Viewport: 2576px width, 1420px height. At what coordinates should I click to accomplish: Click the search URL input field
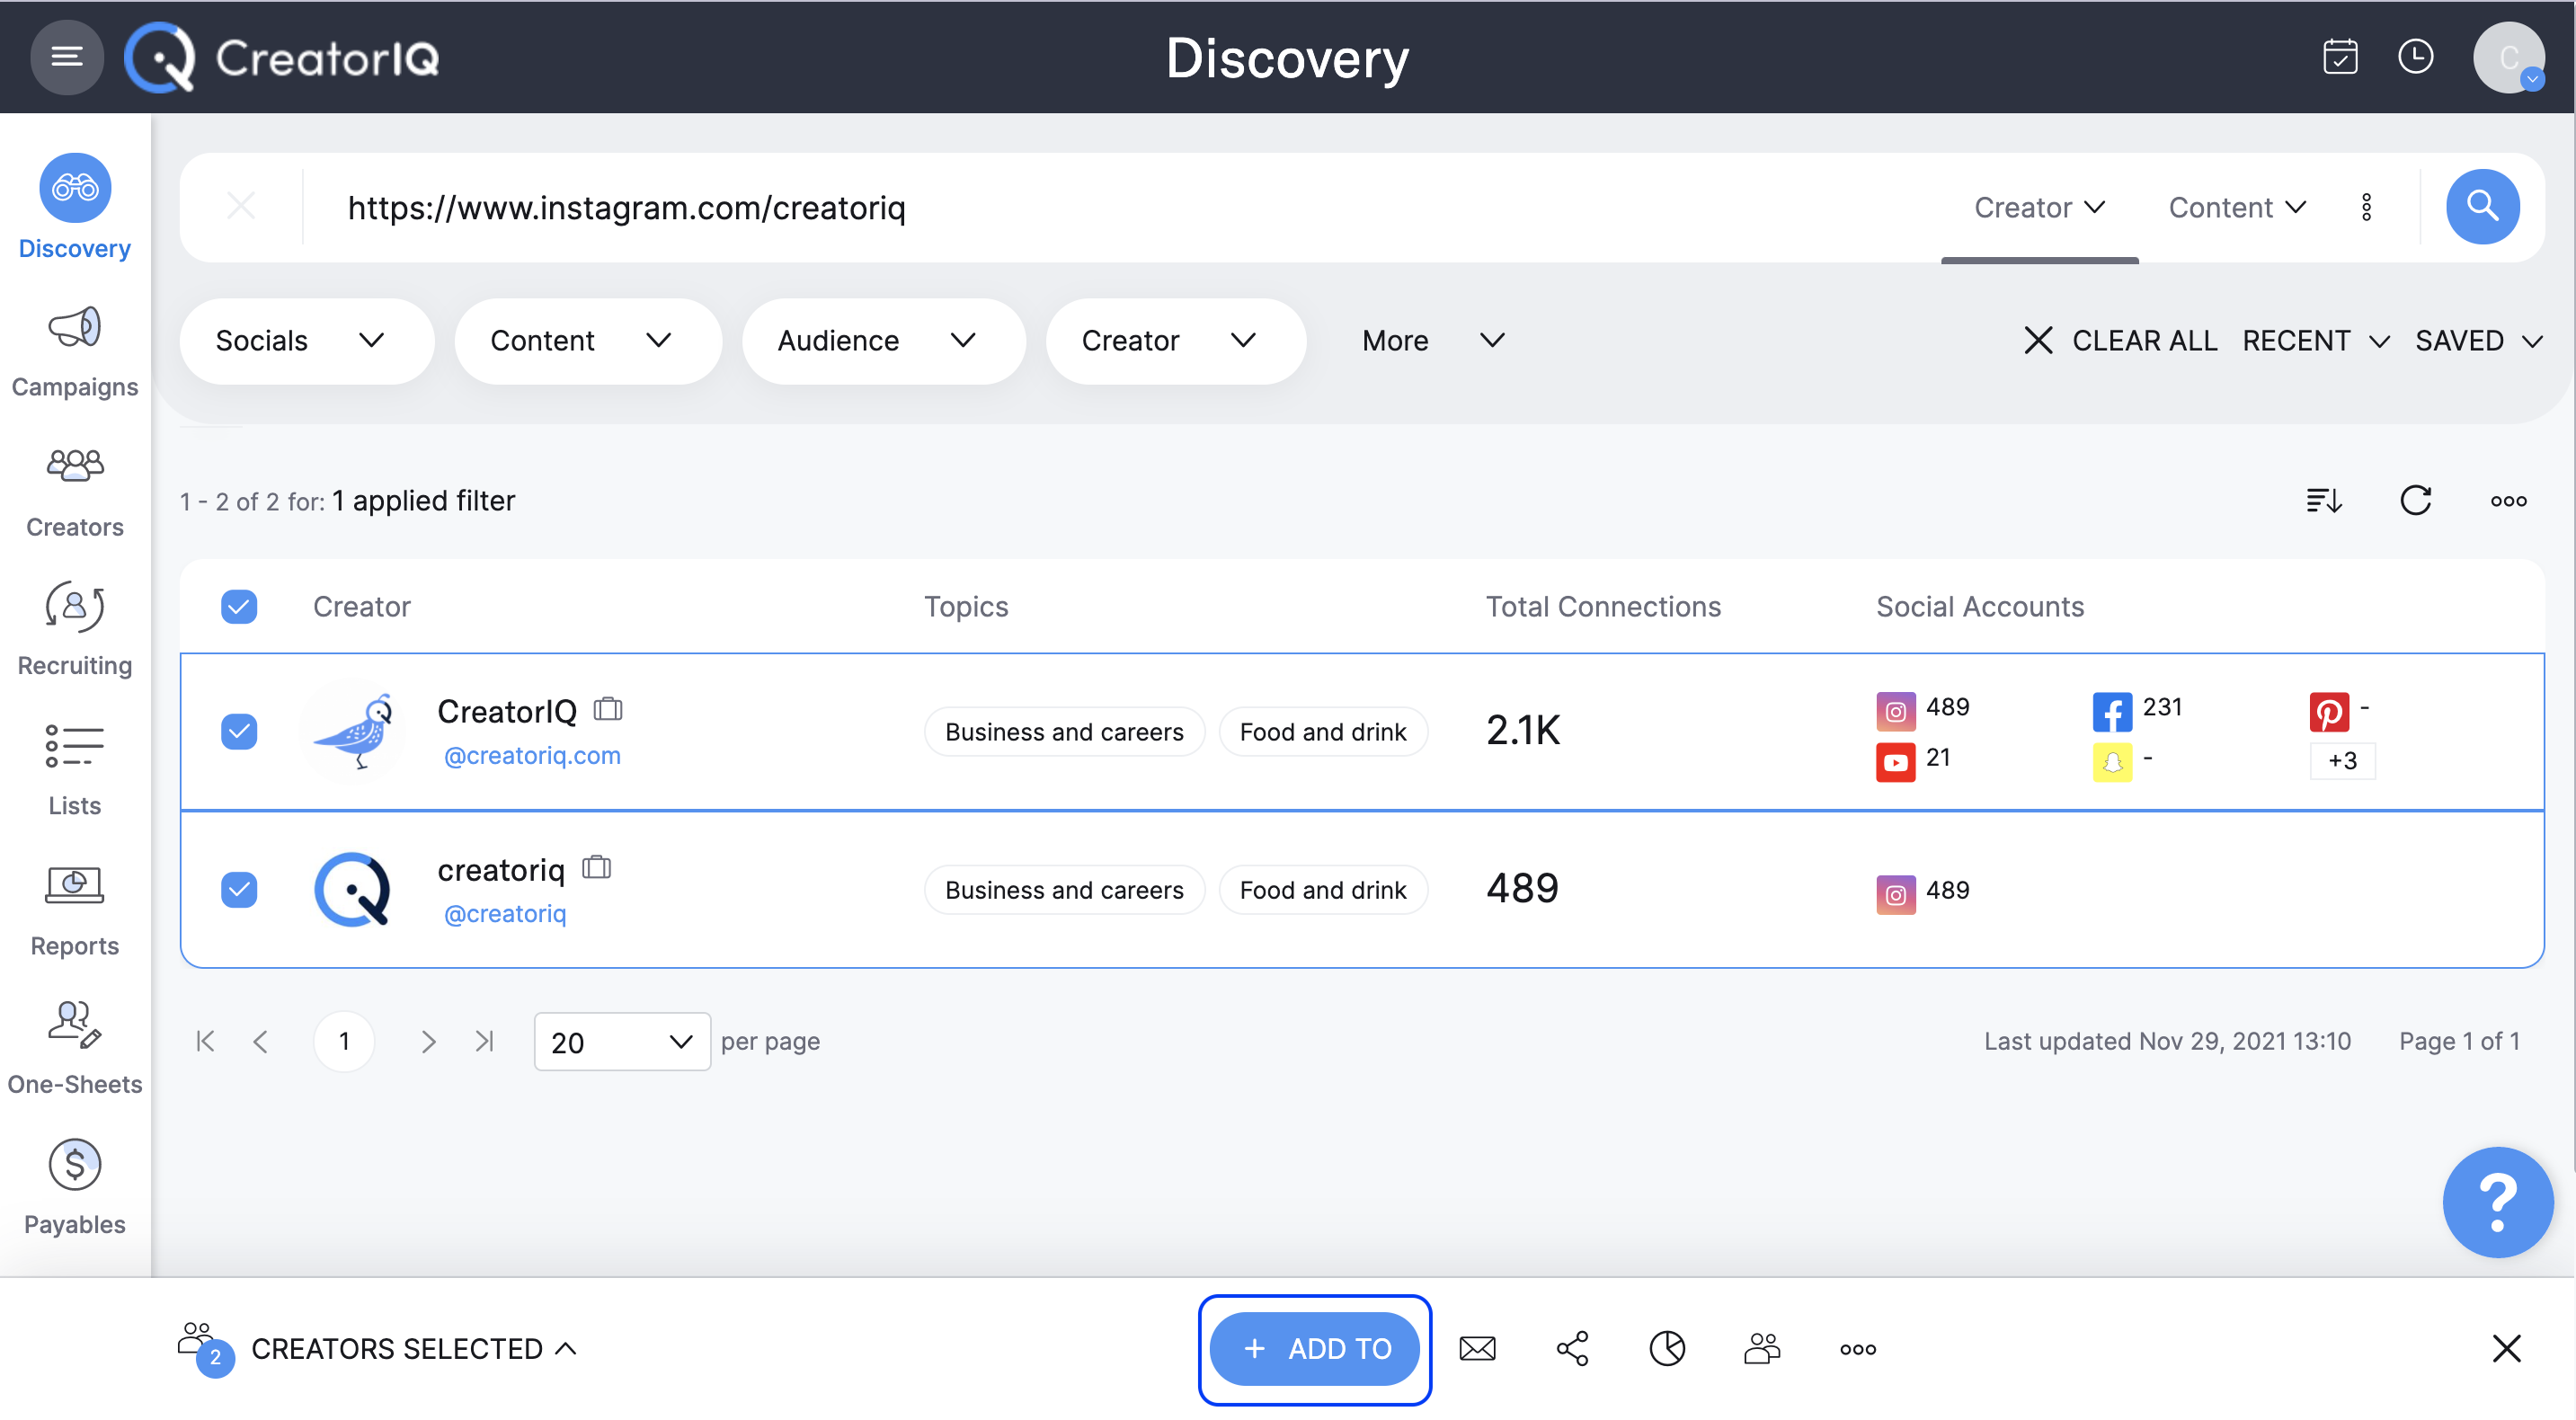1100,208
